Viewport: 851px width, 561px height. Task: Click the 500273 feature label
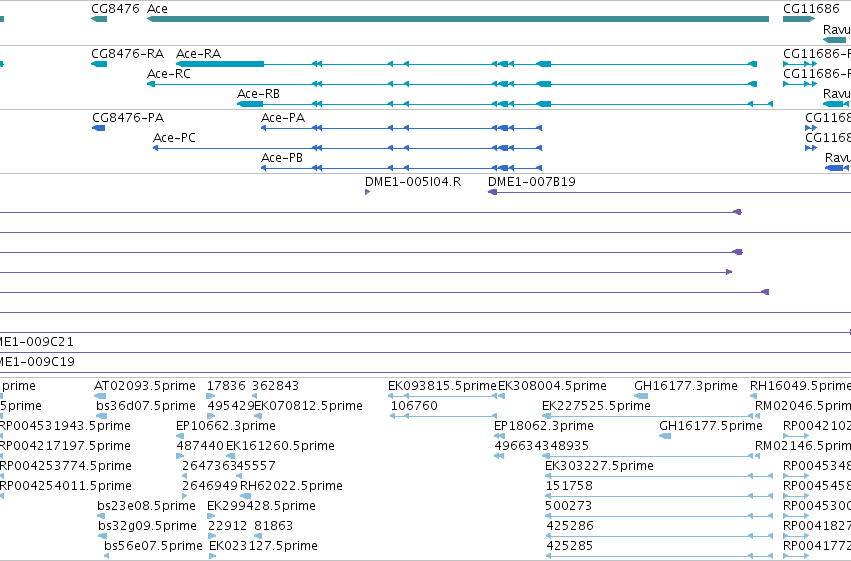pyautogui.click(x=569, y=506)
